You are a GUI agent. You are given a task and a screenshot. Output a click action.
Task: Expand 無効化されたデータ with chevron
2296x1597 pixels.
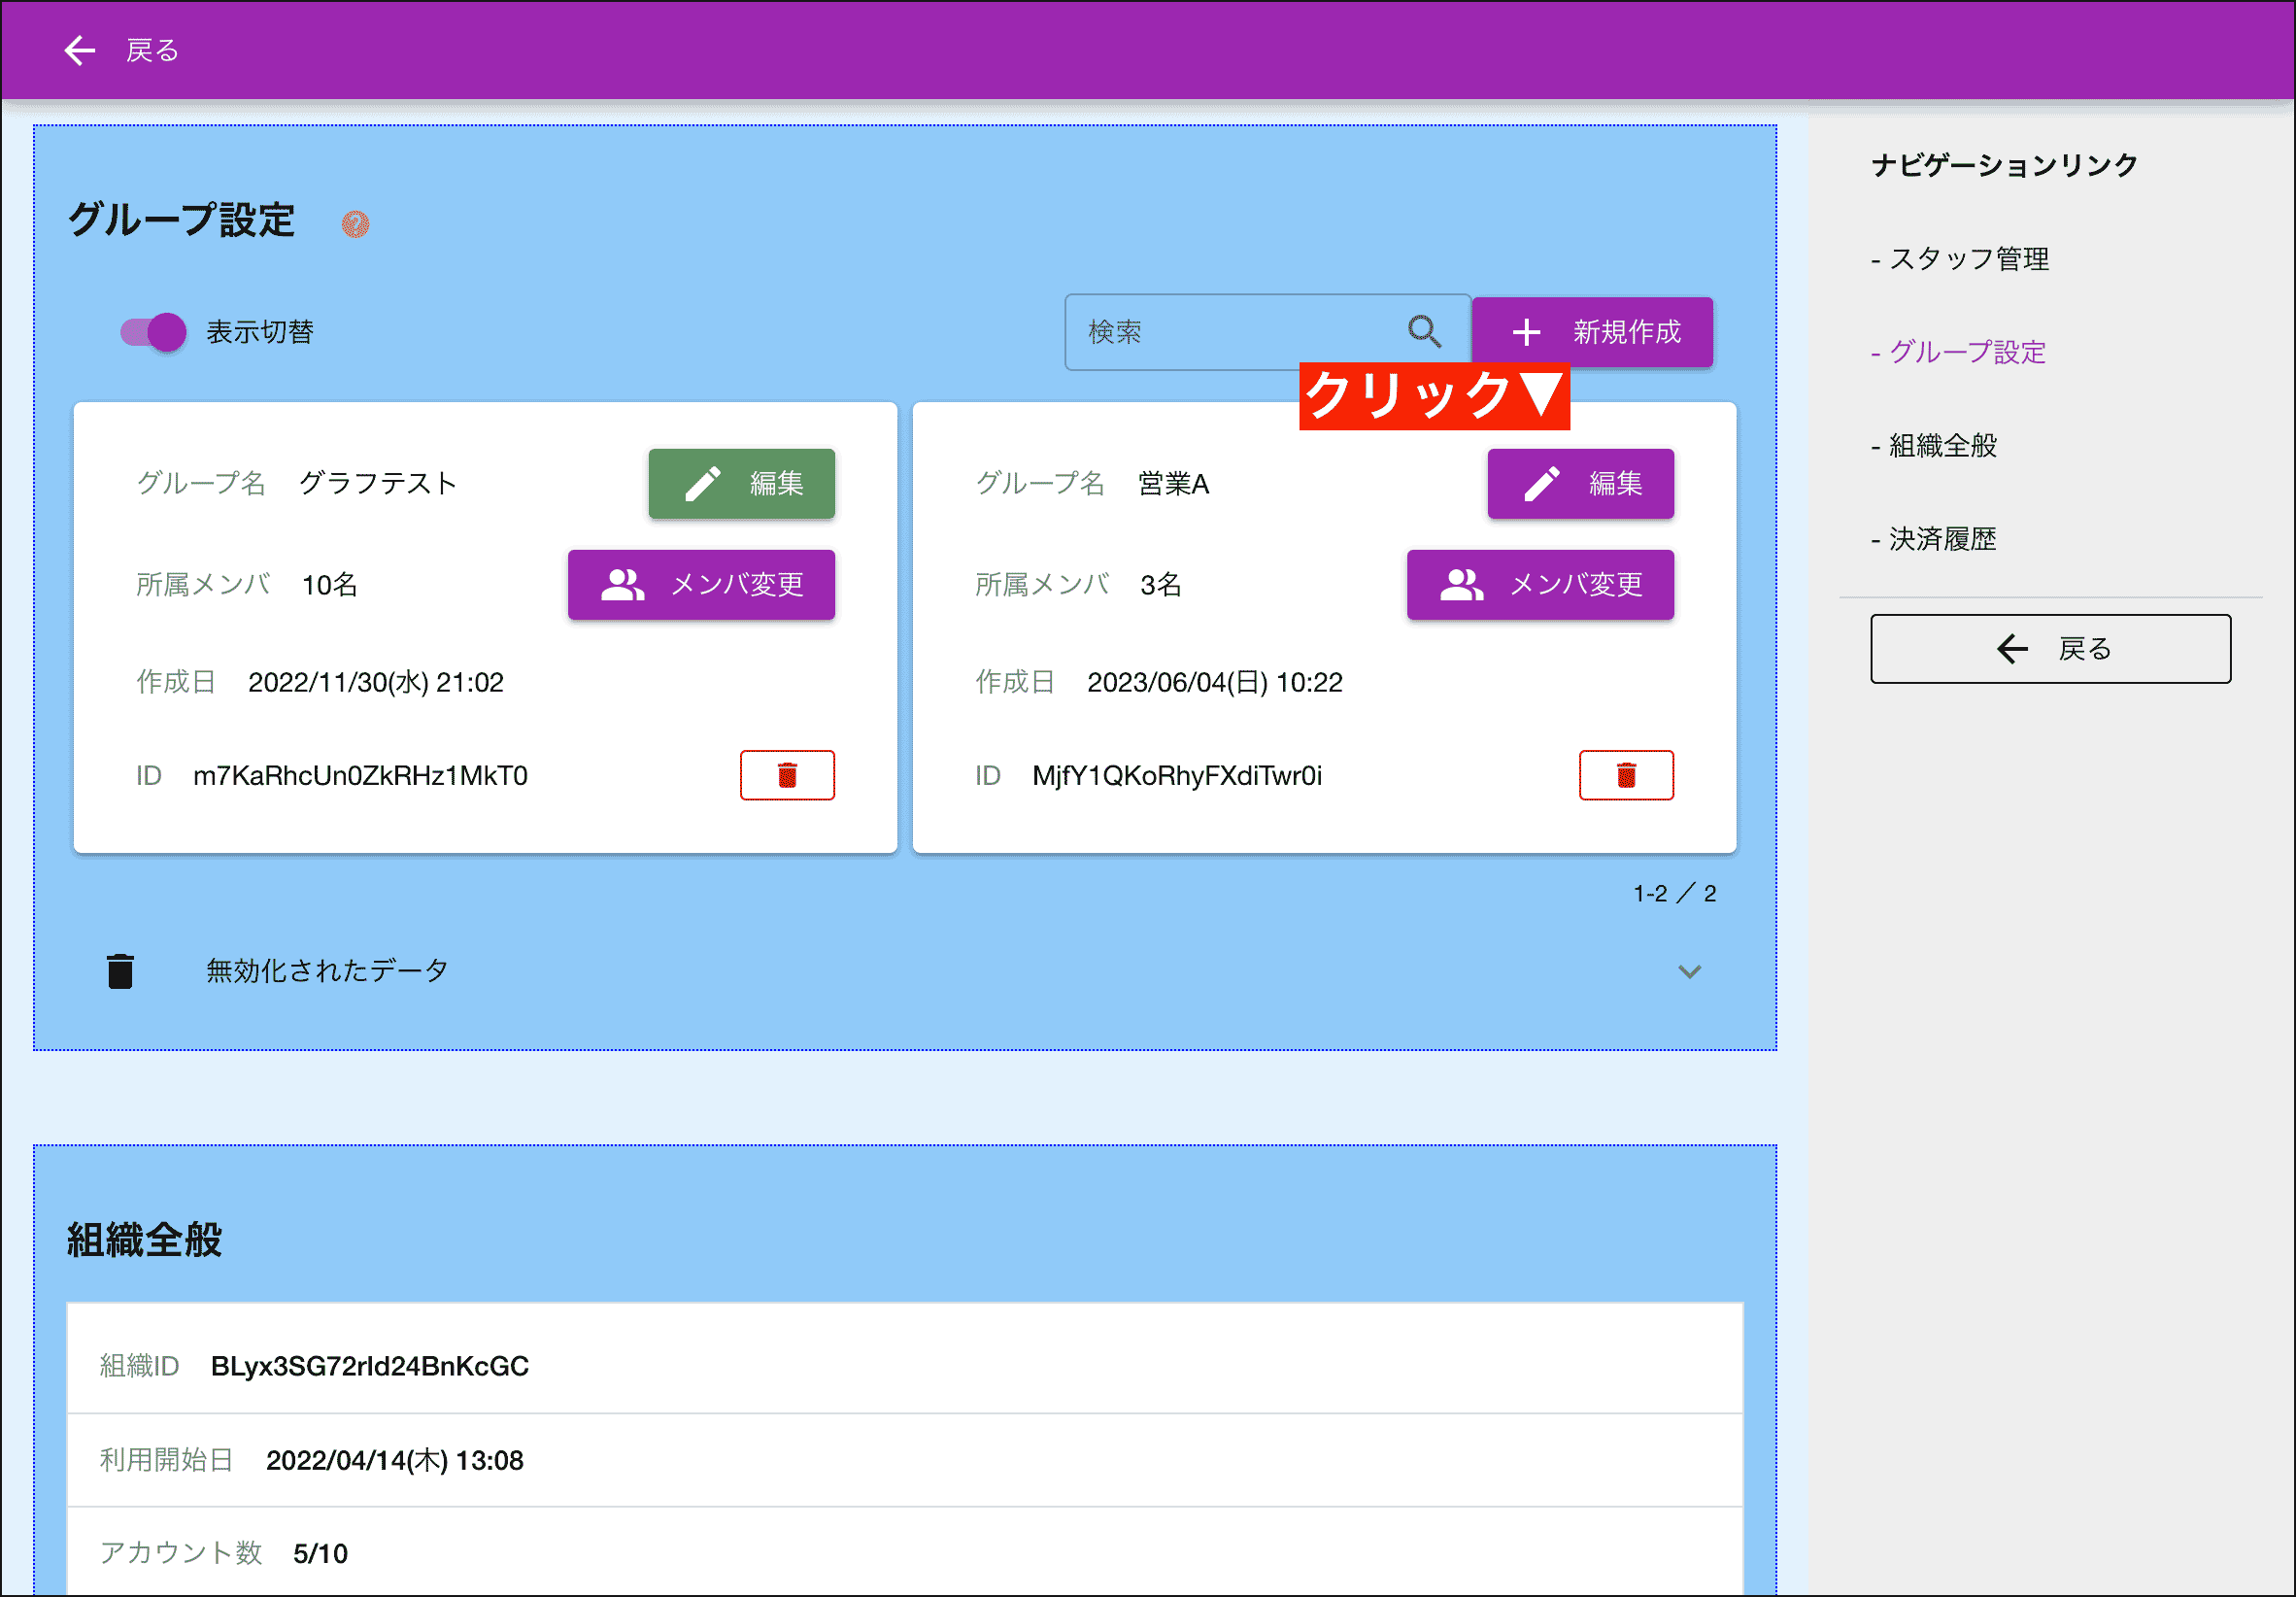click(1689, 971)
